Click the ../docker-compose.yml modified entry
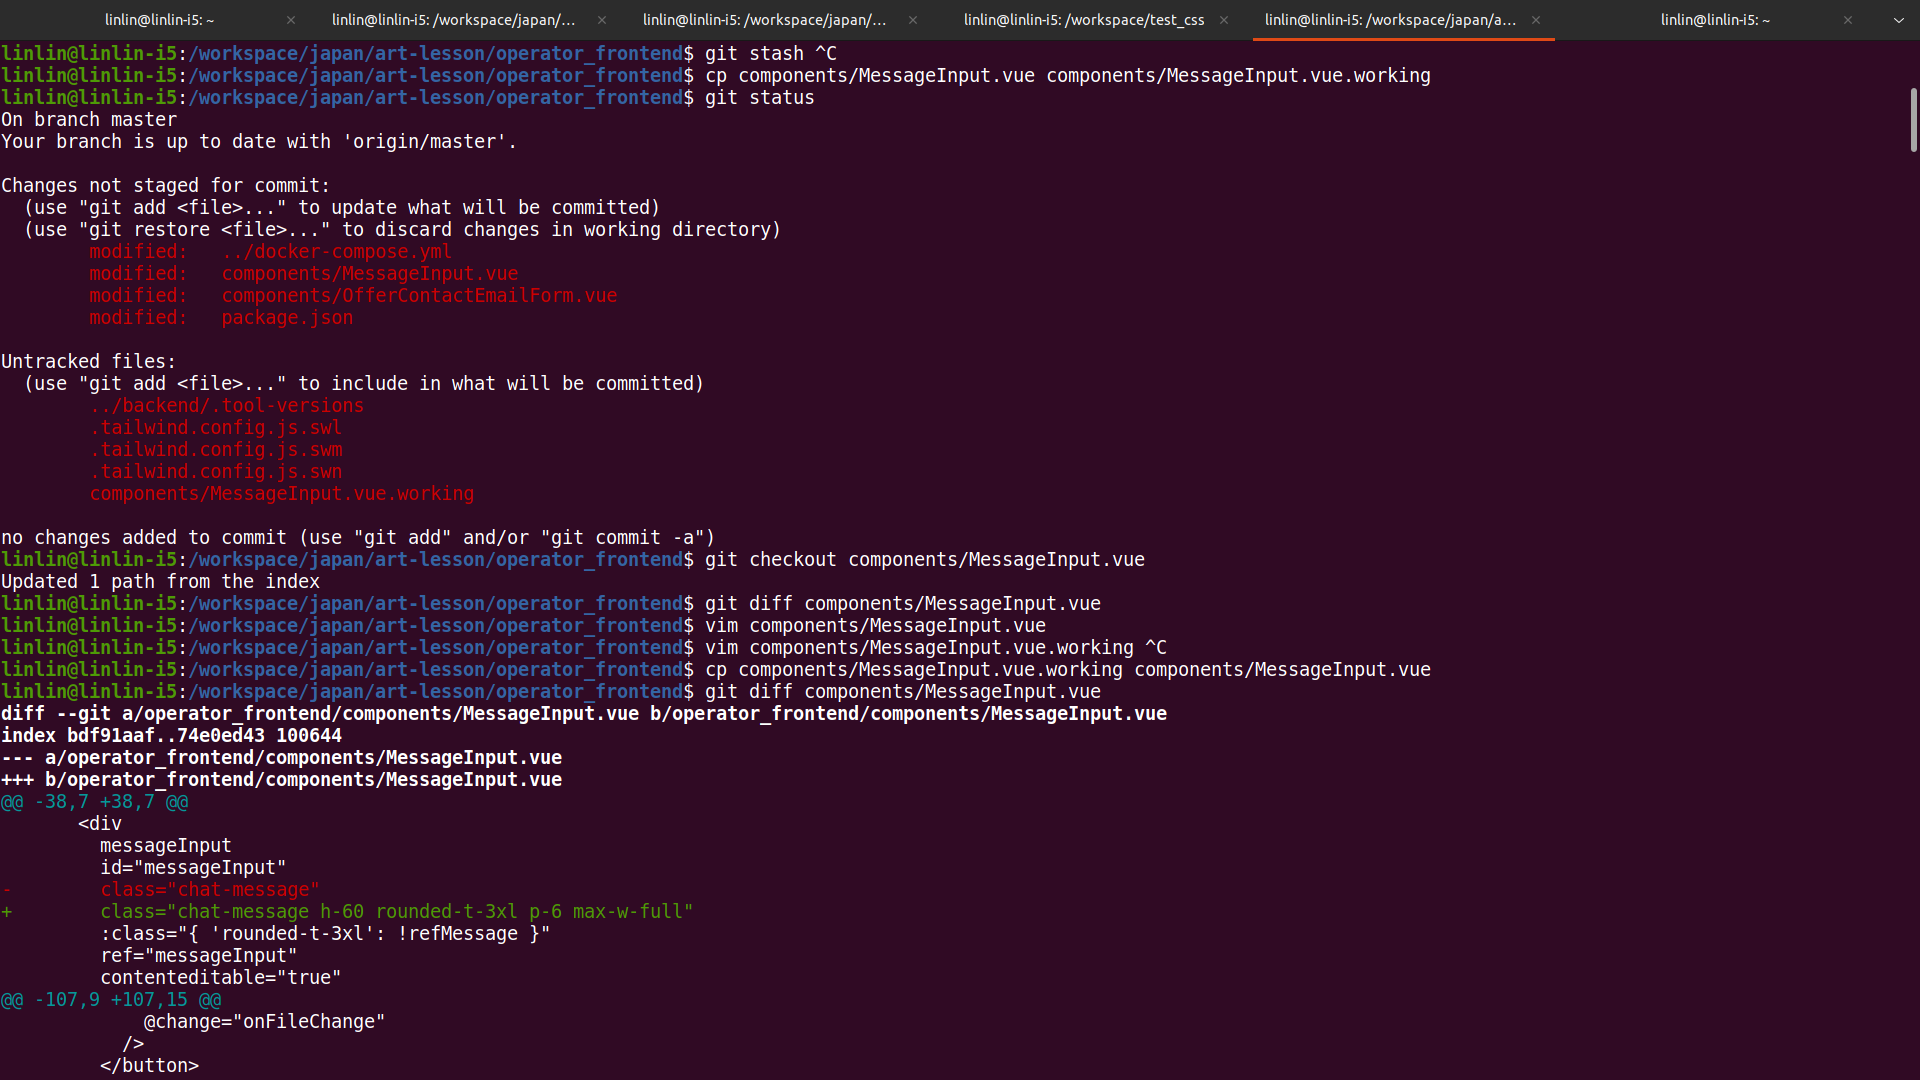This screenshot has width=1920, height=1080. coord(337,252)
